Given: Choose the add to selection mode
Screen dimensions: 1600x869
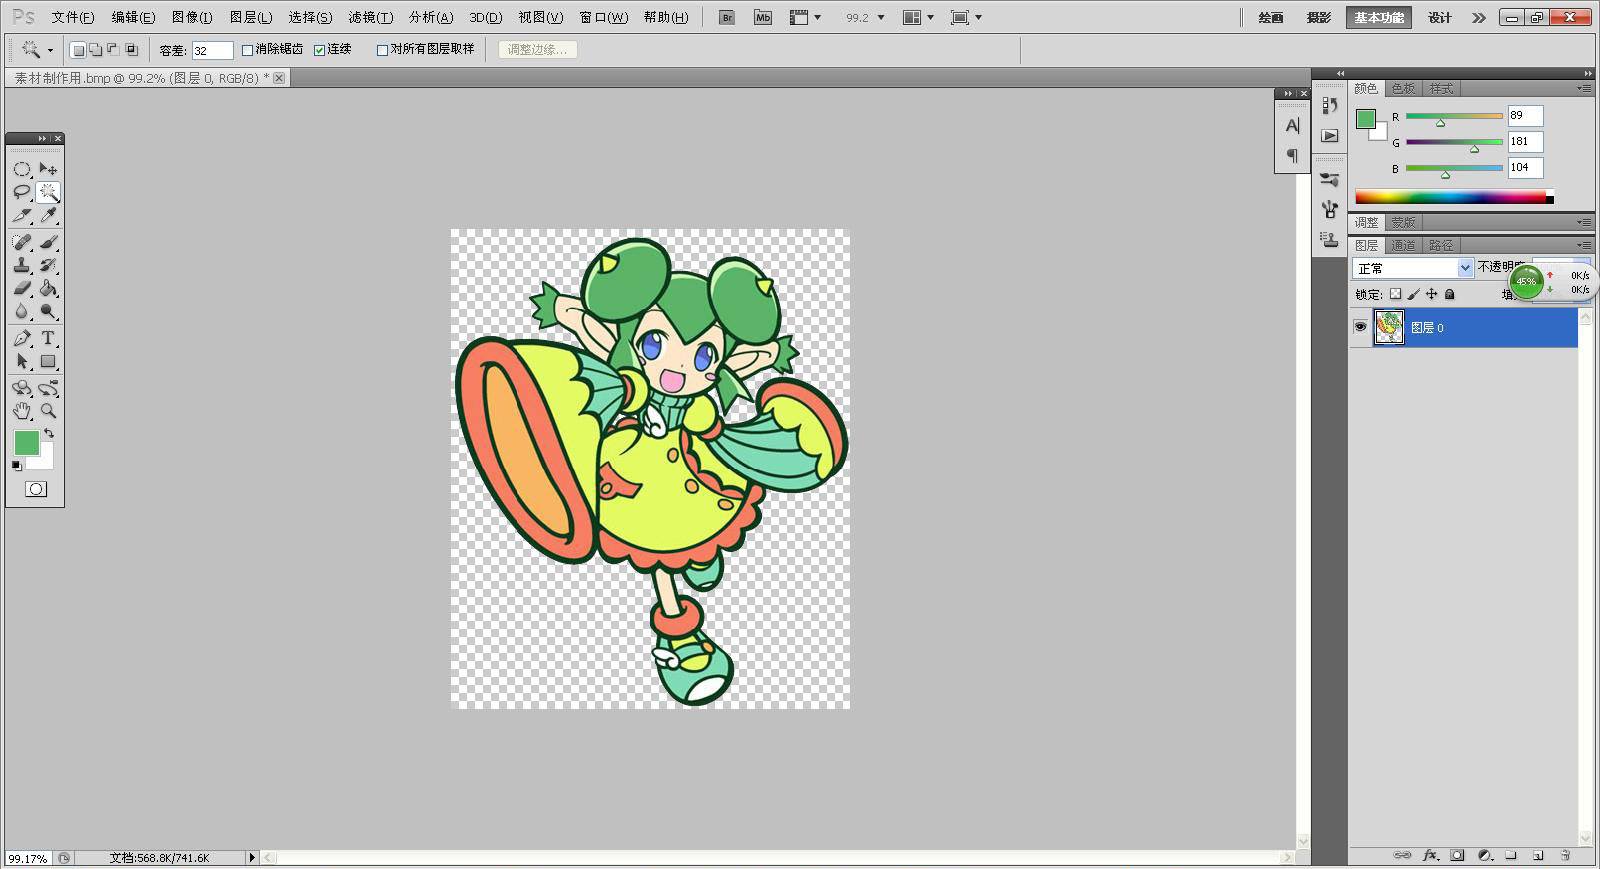Looking at the screenshot, I should click(95, 50).
